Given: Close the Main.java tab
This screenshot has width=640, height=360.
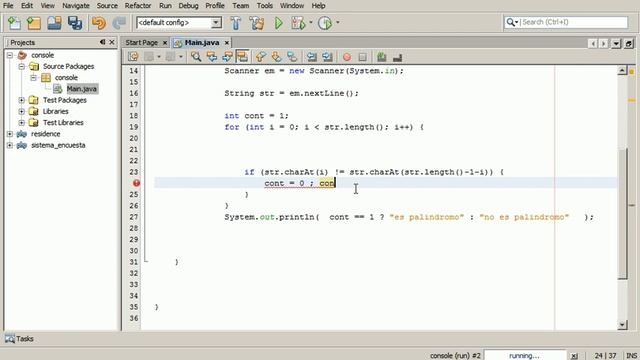Looking at the screenshot, I should [227, 42].
